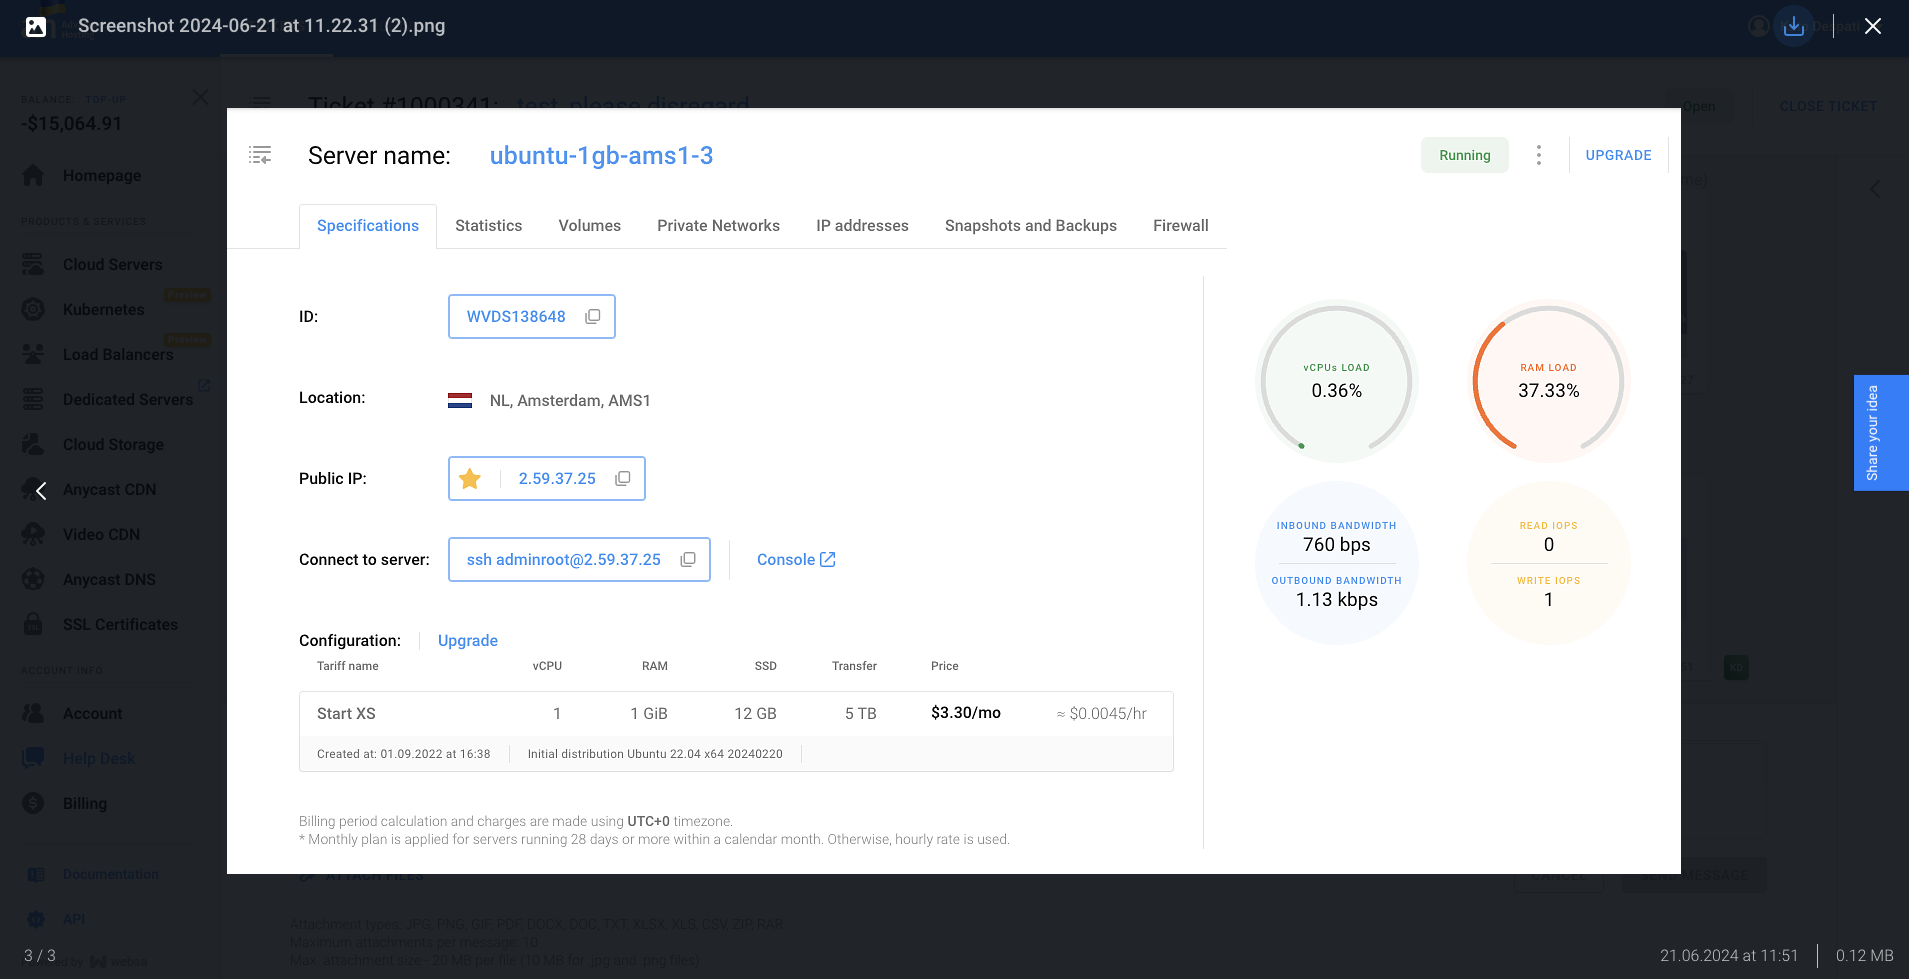The height and width of the screenshot is (979, 1909).
Task: Click the inbound bandwidth indicator
Action: coord(1337,537)
